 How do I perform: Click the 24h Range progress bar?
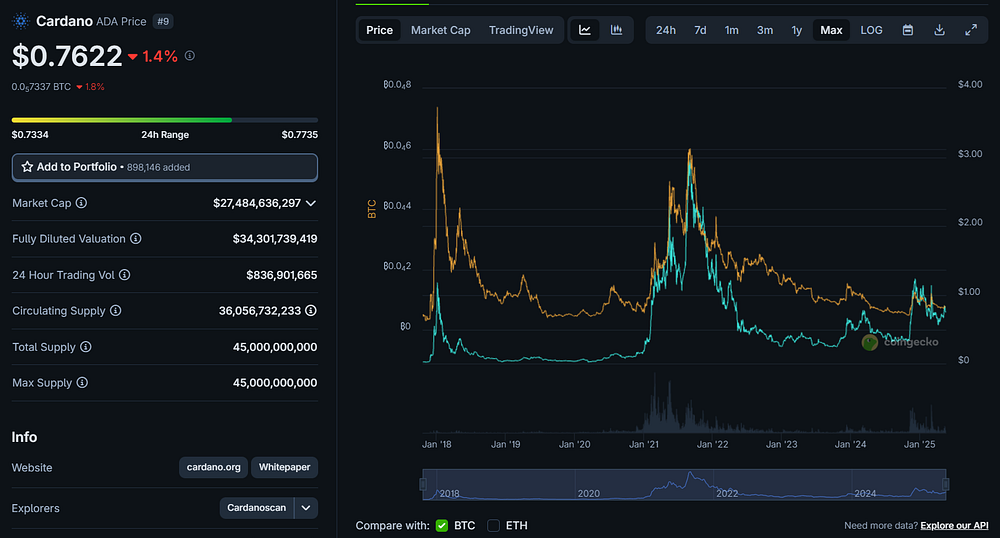click(165, 120)
